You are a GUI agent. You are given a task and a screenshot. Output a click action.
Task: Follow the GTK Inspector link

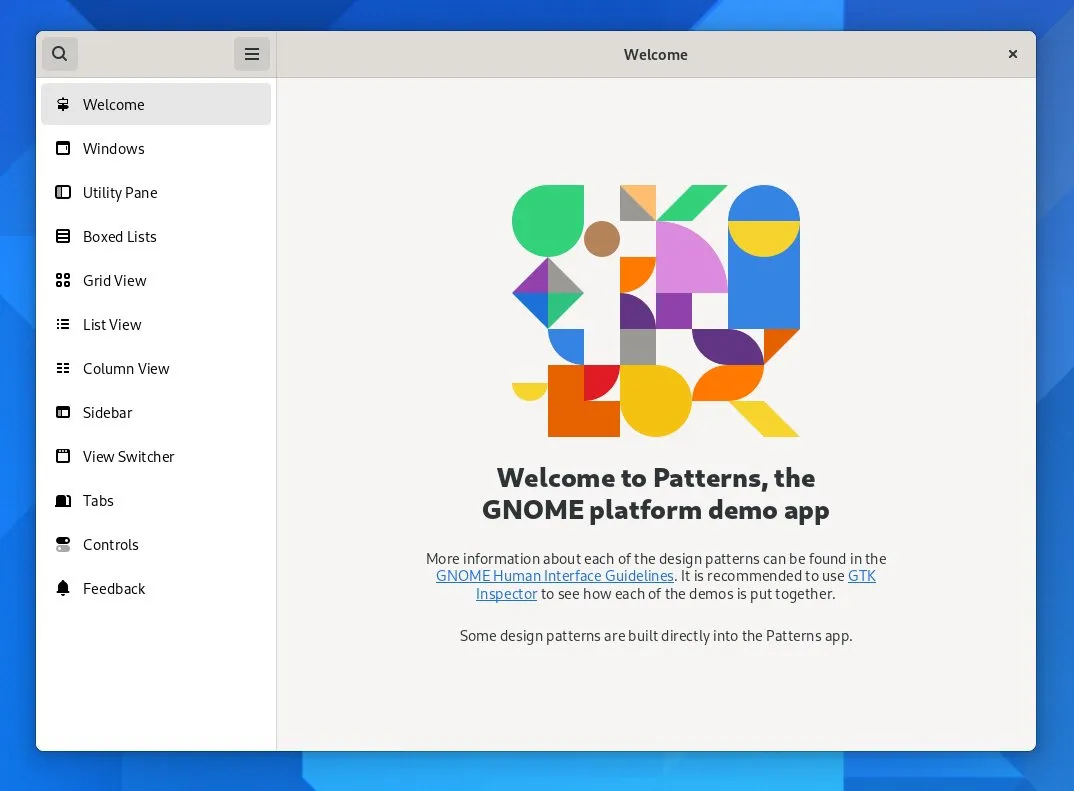click(x=506, y=594)
